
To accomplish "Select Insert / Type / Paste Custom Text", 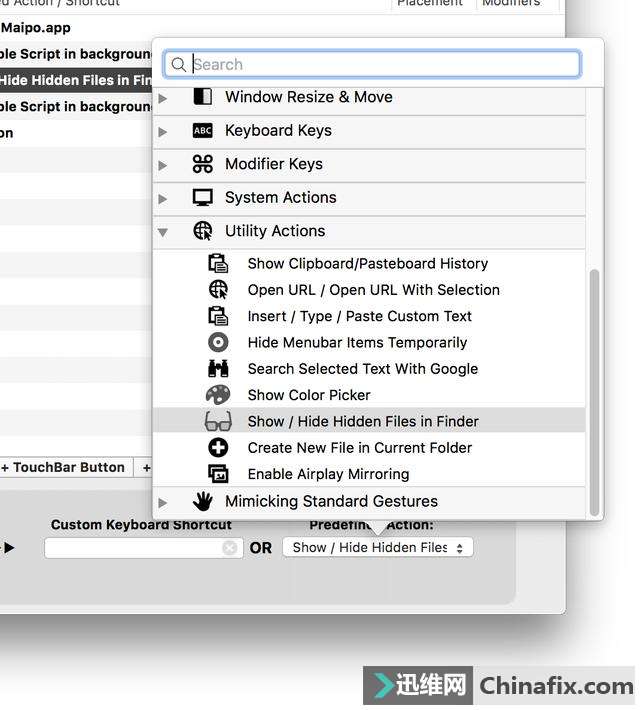I will pos(359,316).
